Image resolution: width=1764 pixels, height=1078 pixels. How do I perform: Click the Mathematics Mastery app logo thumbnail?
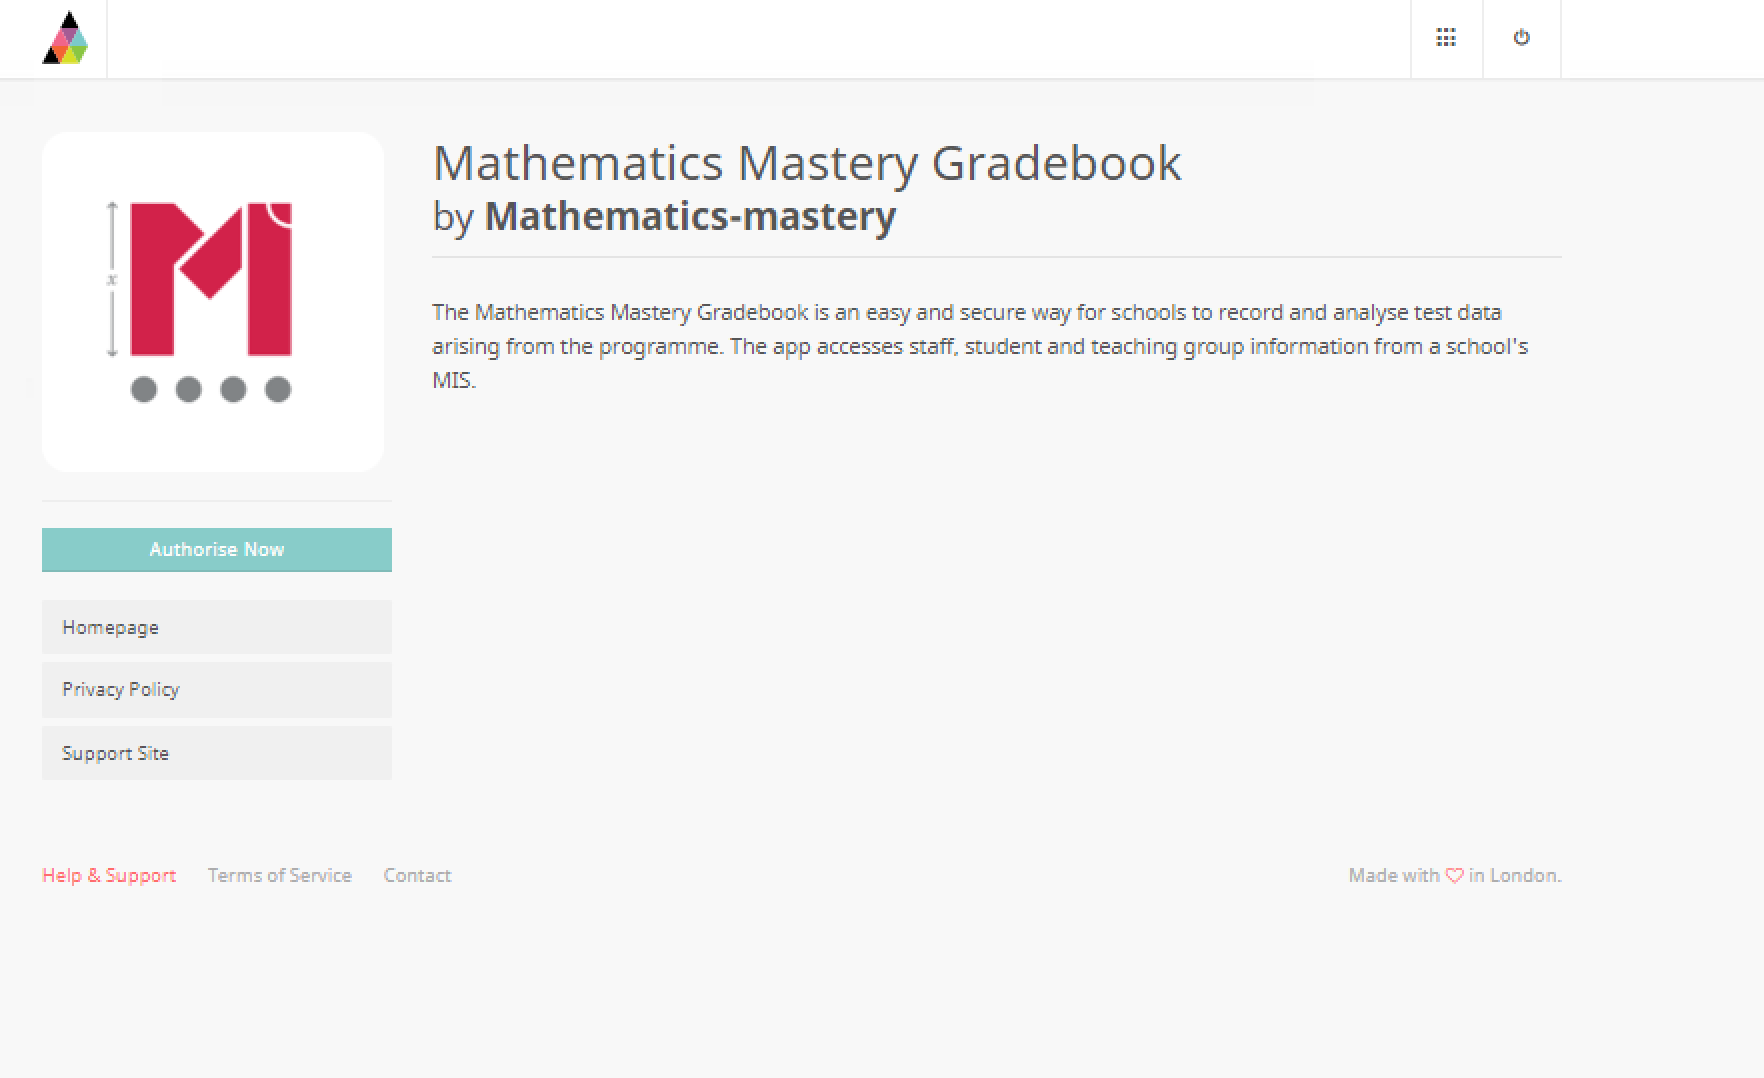click(x=213, y=302)
